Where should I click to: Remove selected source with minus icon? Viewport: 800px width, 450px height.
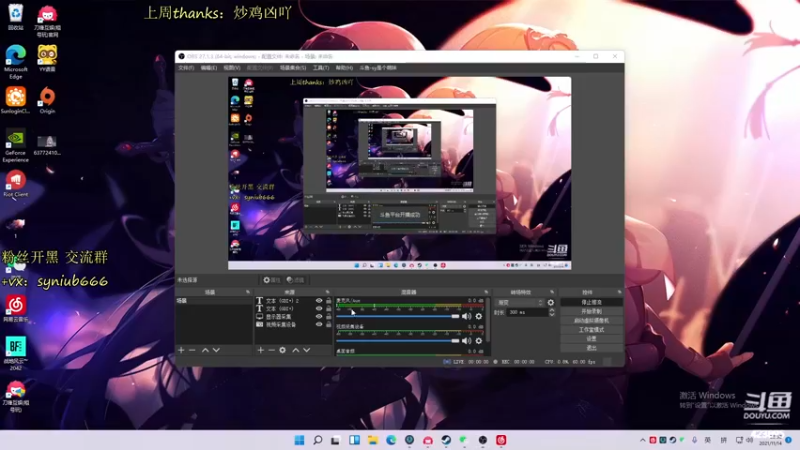click(271, 350)
